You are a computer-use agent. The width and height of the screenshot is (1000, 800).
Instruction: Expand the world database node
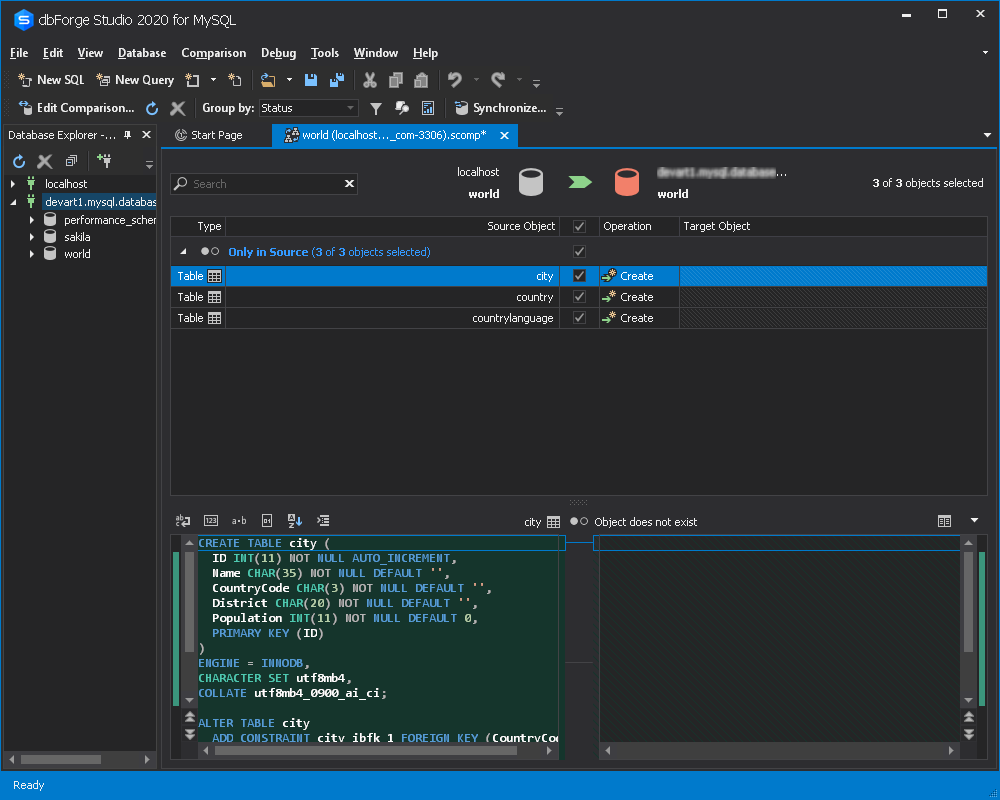click(x=32, y=254)
